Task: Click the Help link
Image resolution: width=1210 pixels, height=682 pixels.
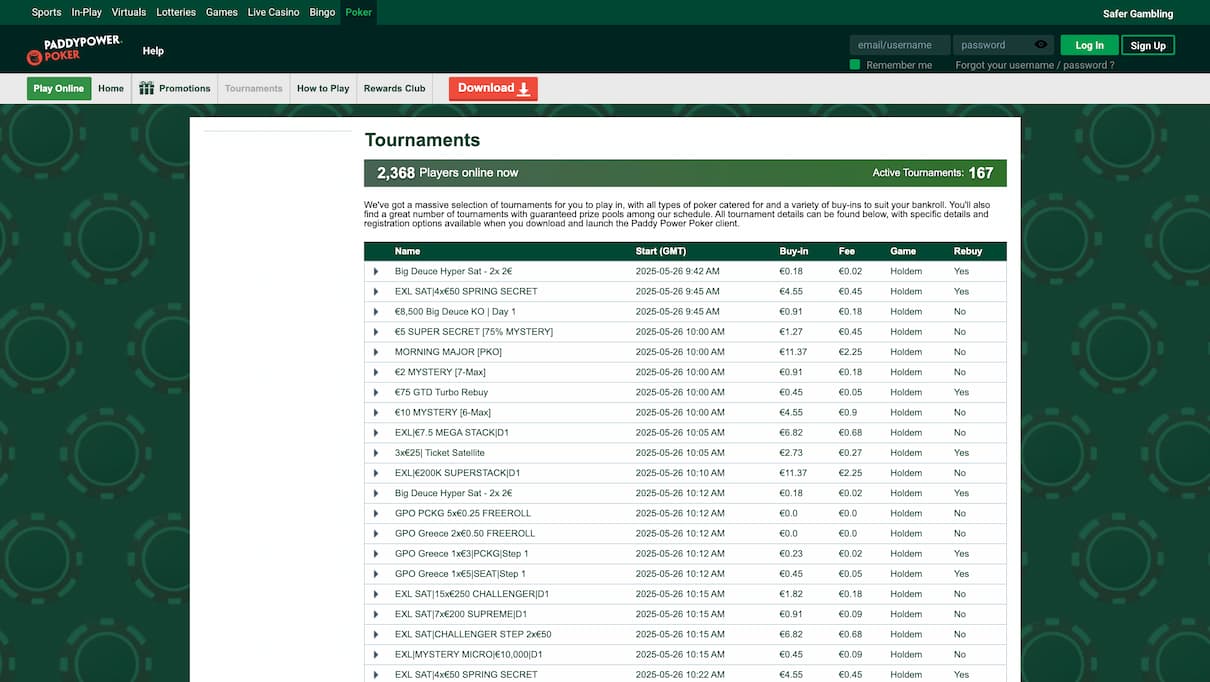Action: 153,51
